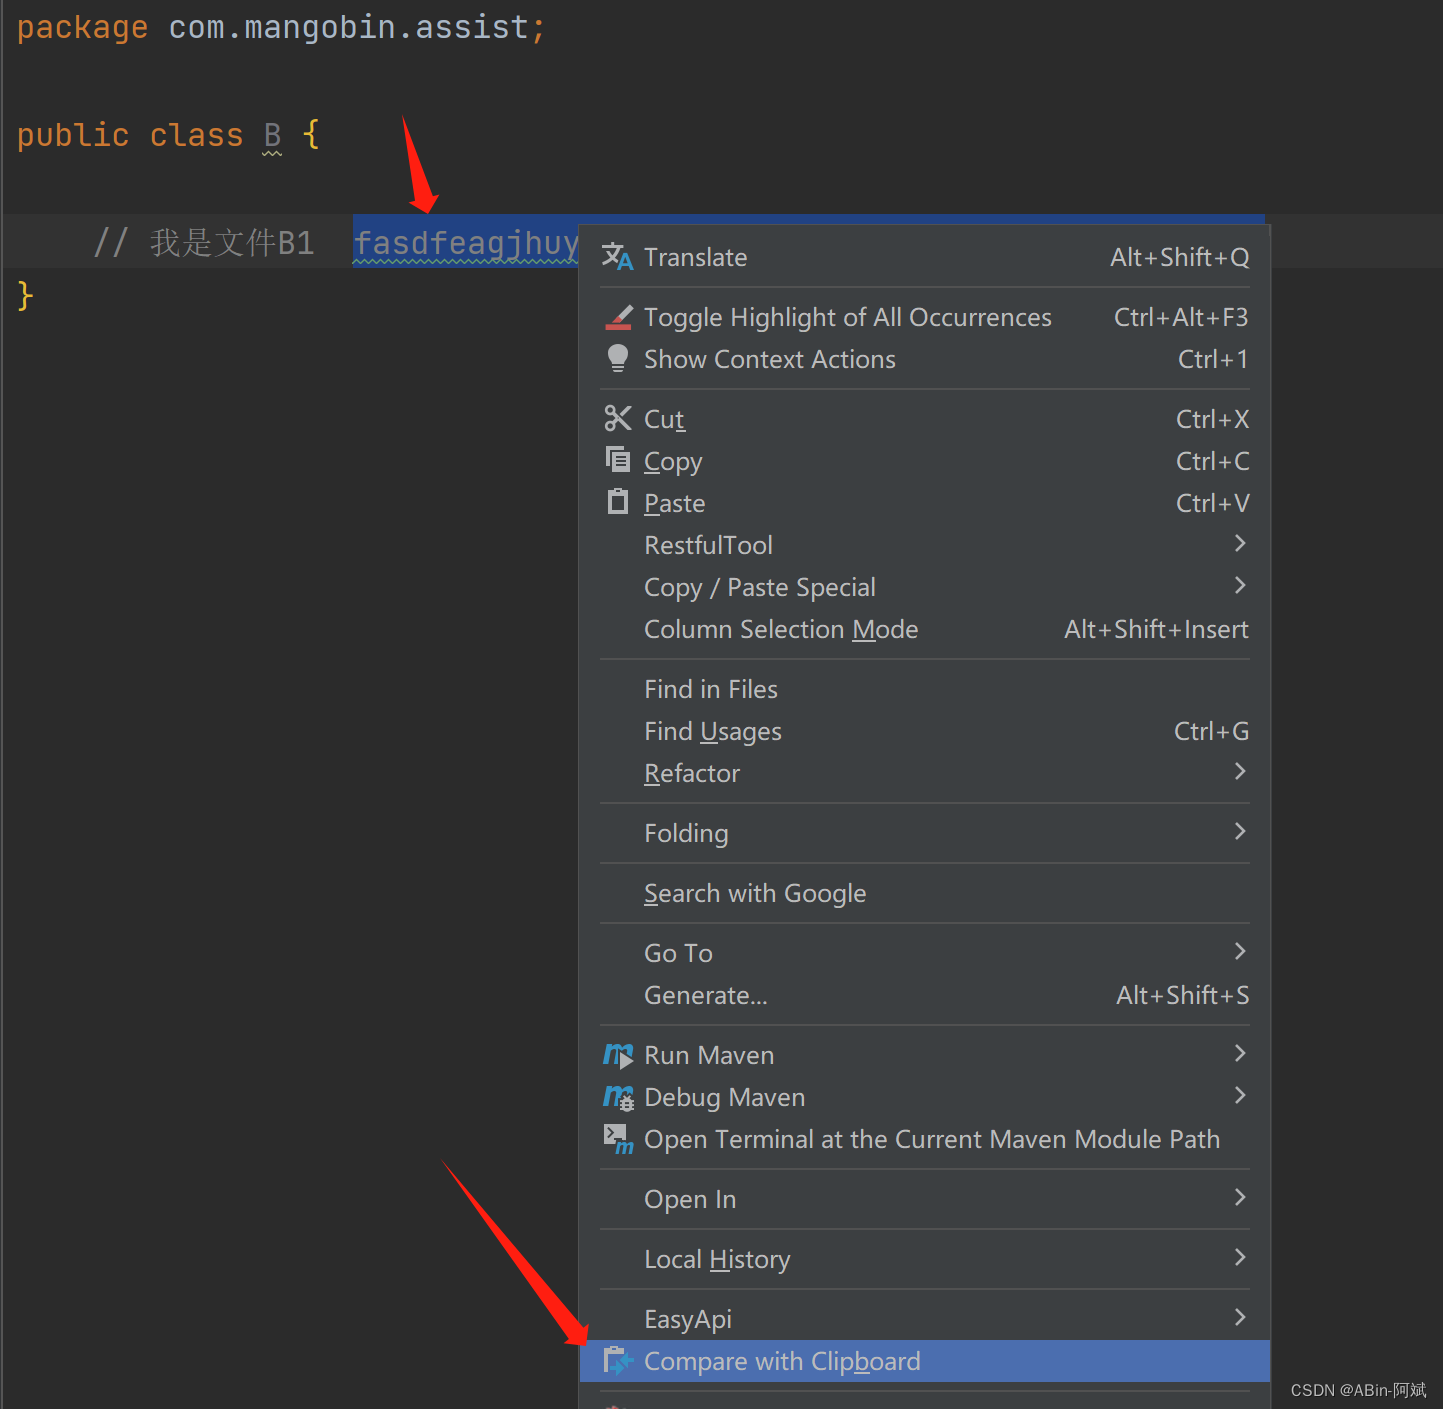Viewport: 1443px width, 1409px height.
Task: Click the Debug Maven bug icon
Action: pyautogui.click(x=618, y=1097)
